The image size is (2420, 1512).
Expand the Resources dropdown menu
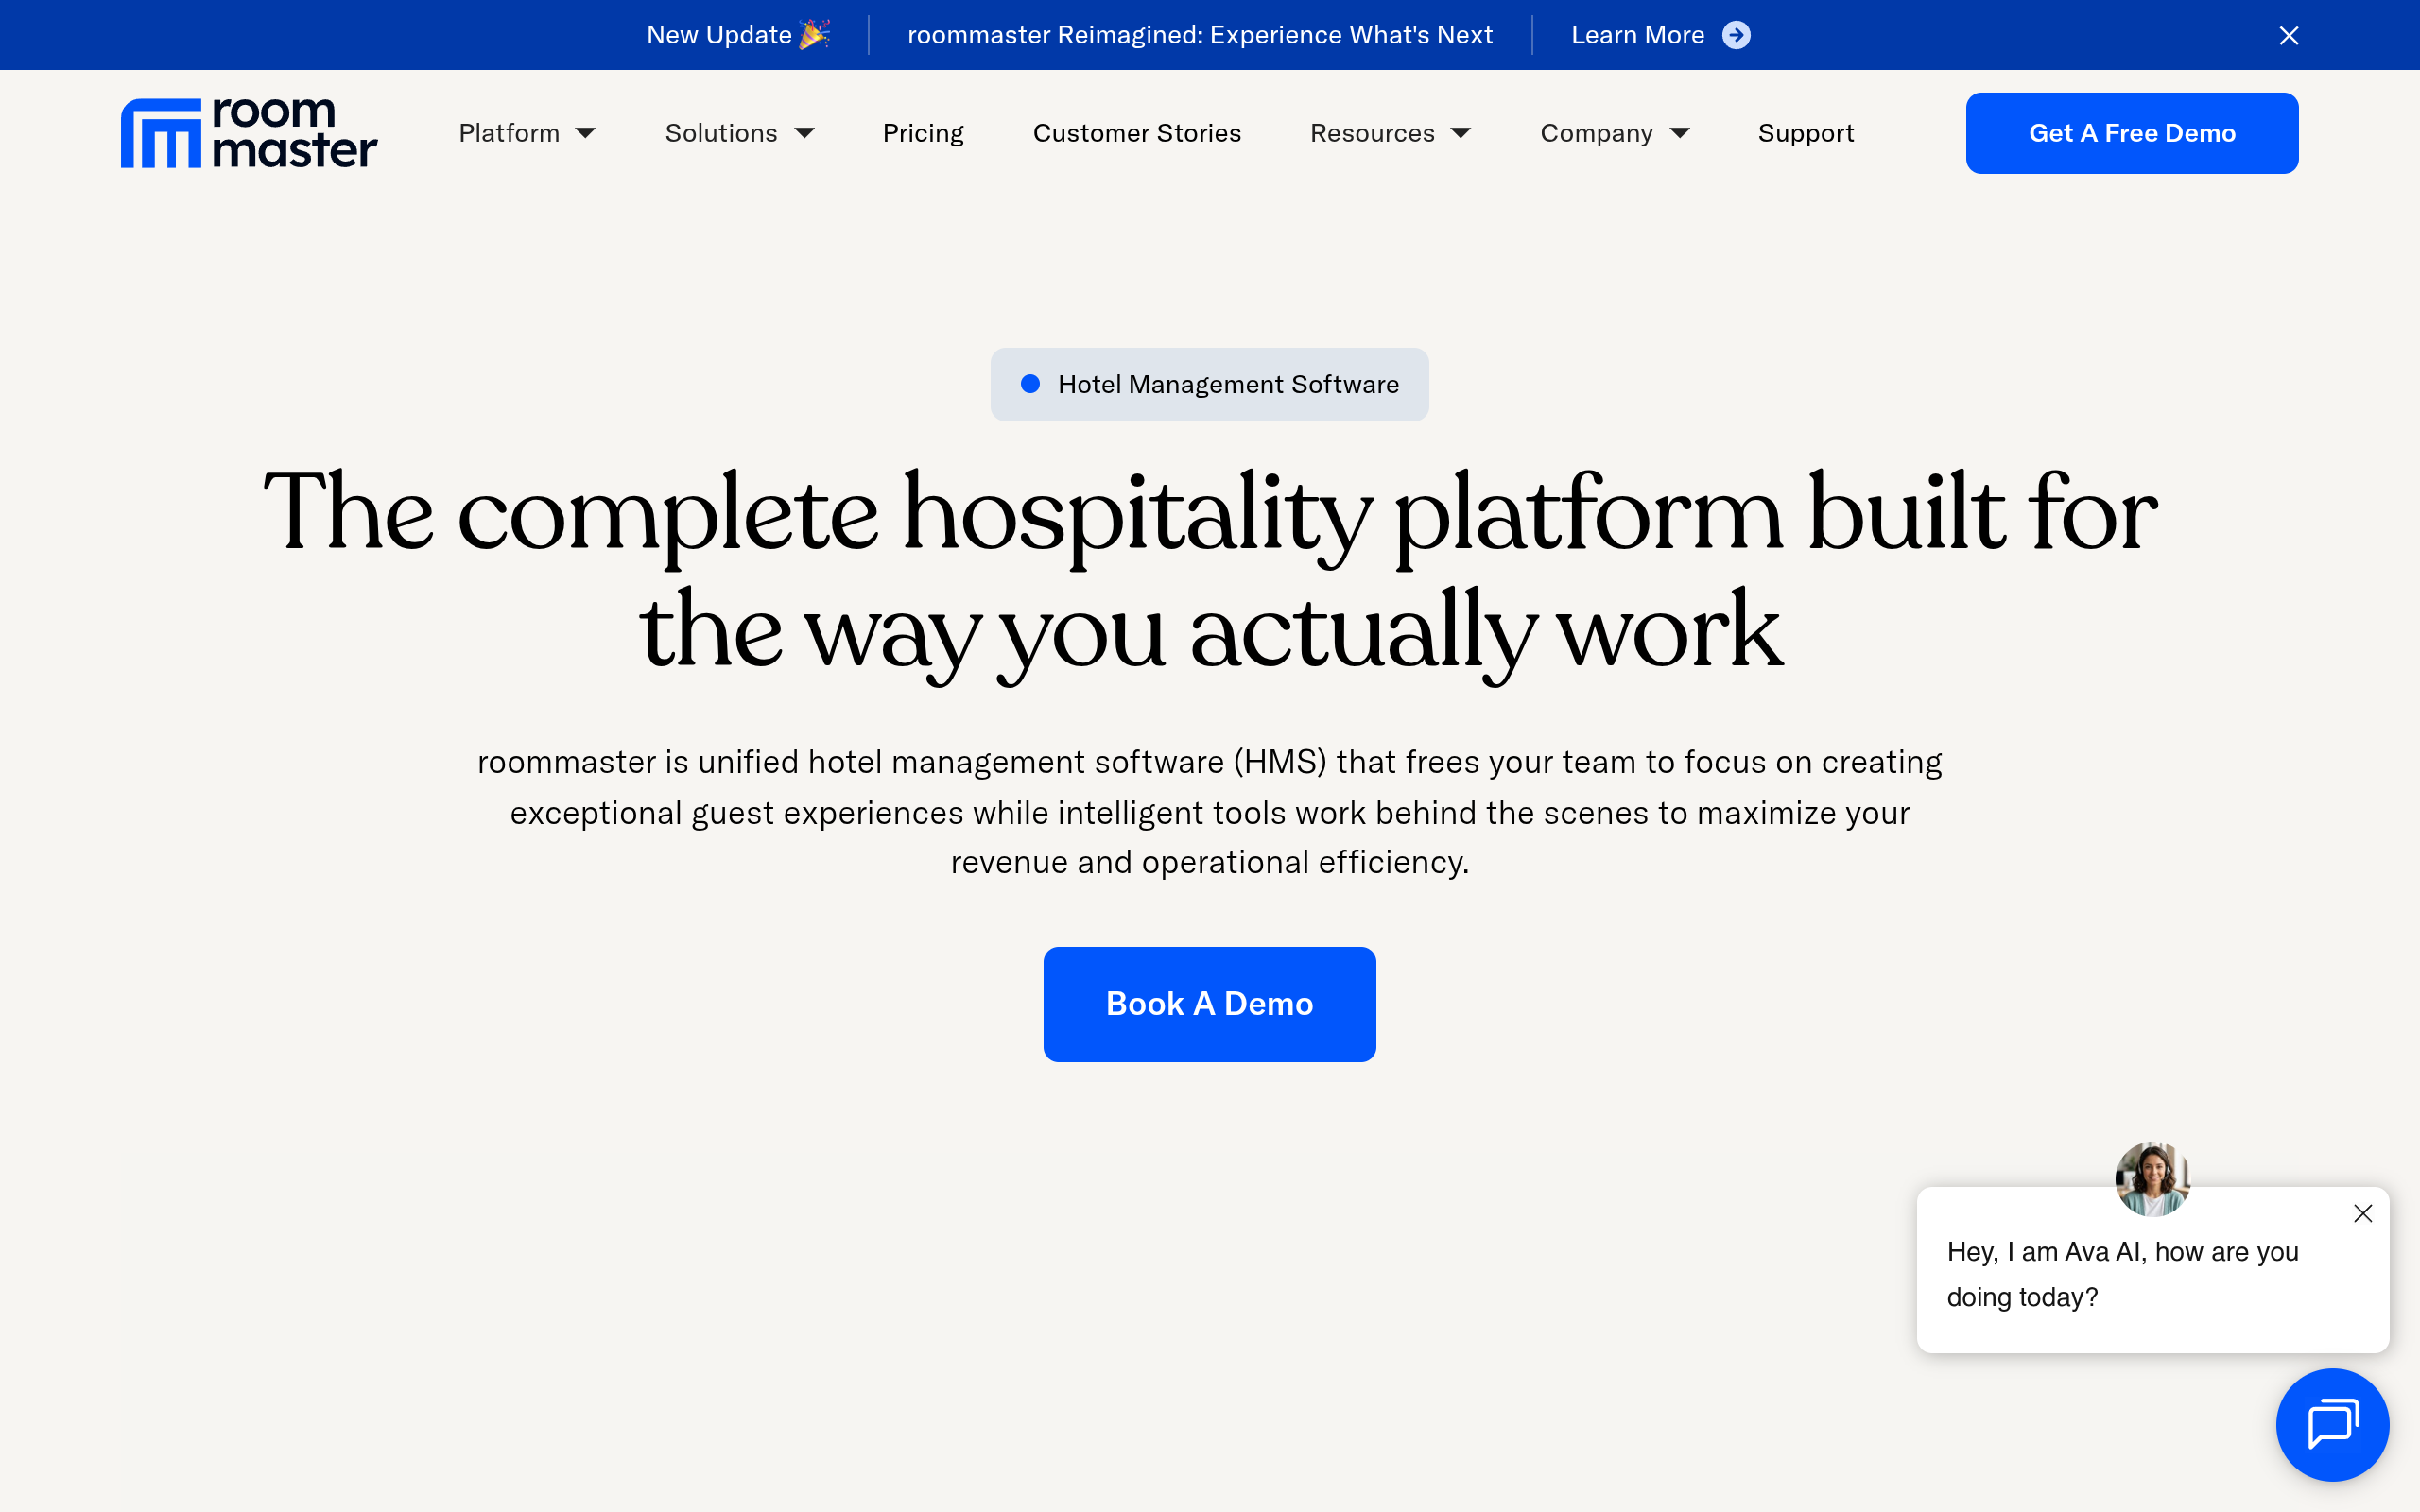(1391, 133)
